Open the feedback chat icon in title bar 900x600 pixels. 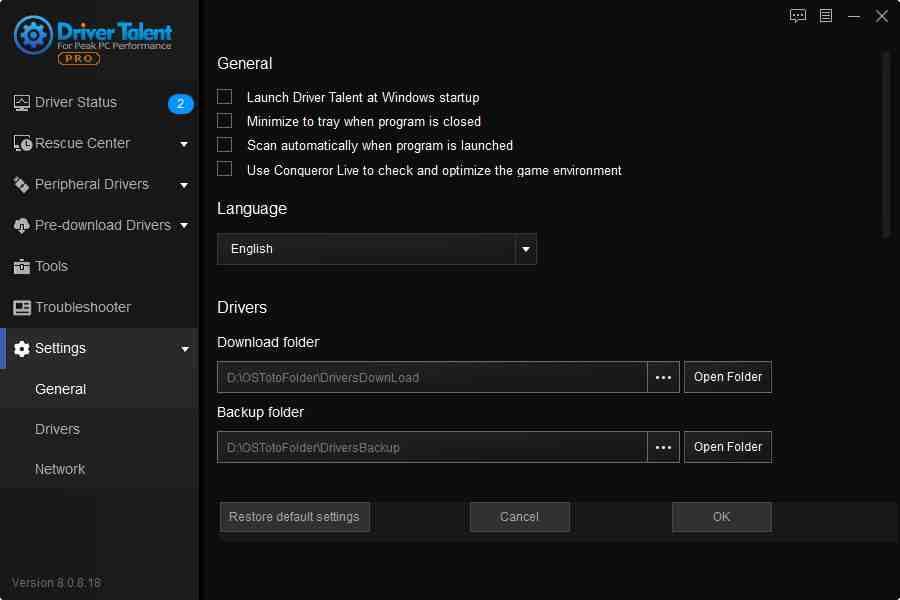coord(797,16)
